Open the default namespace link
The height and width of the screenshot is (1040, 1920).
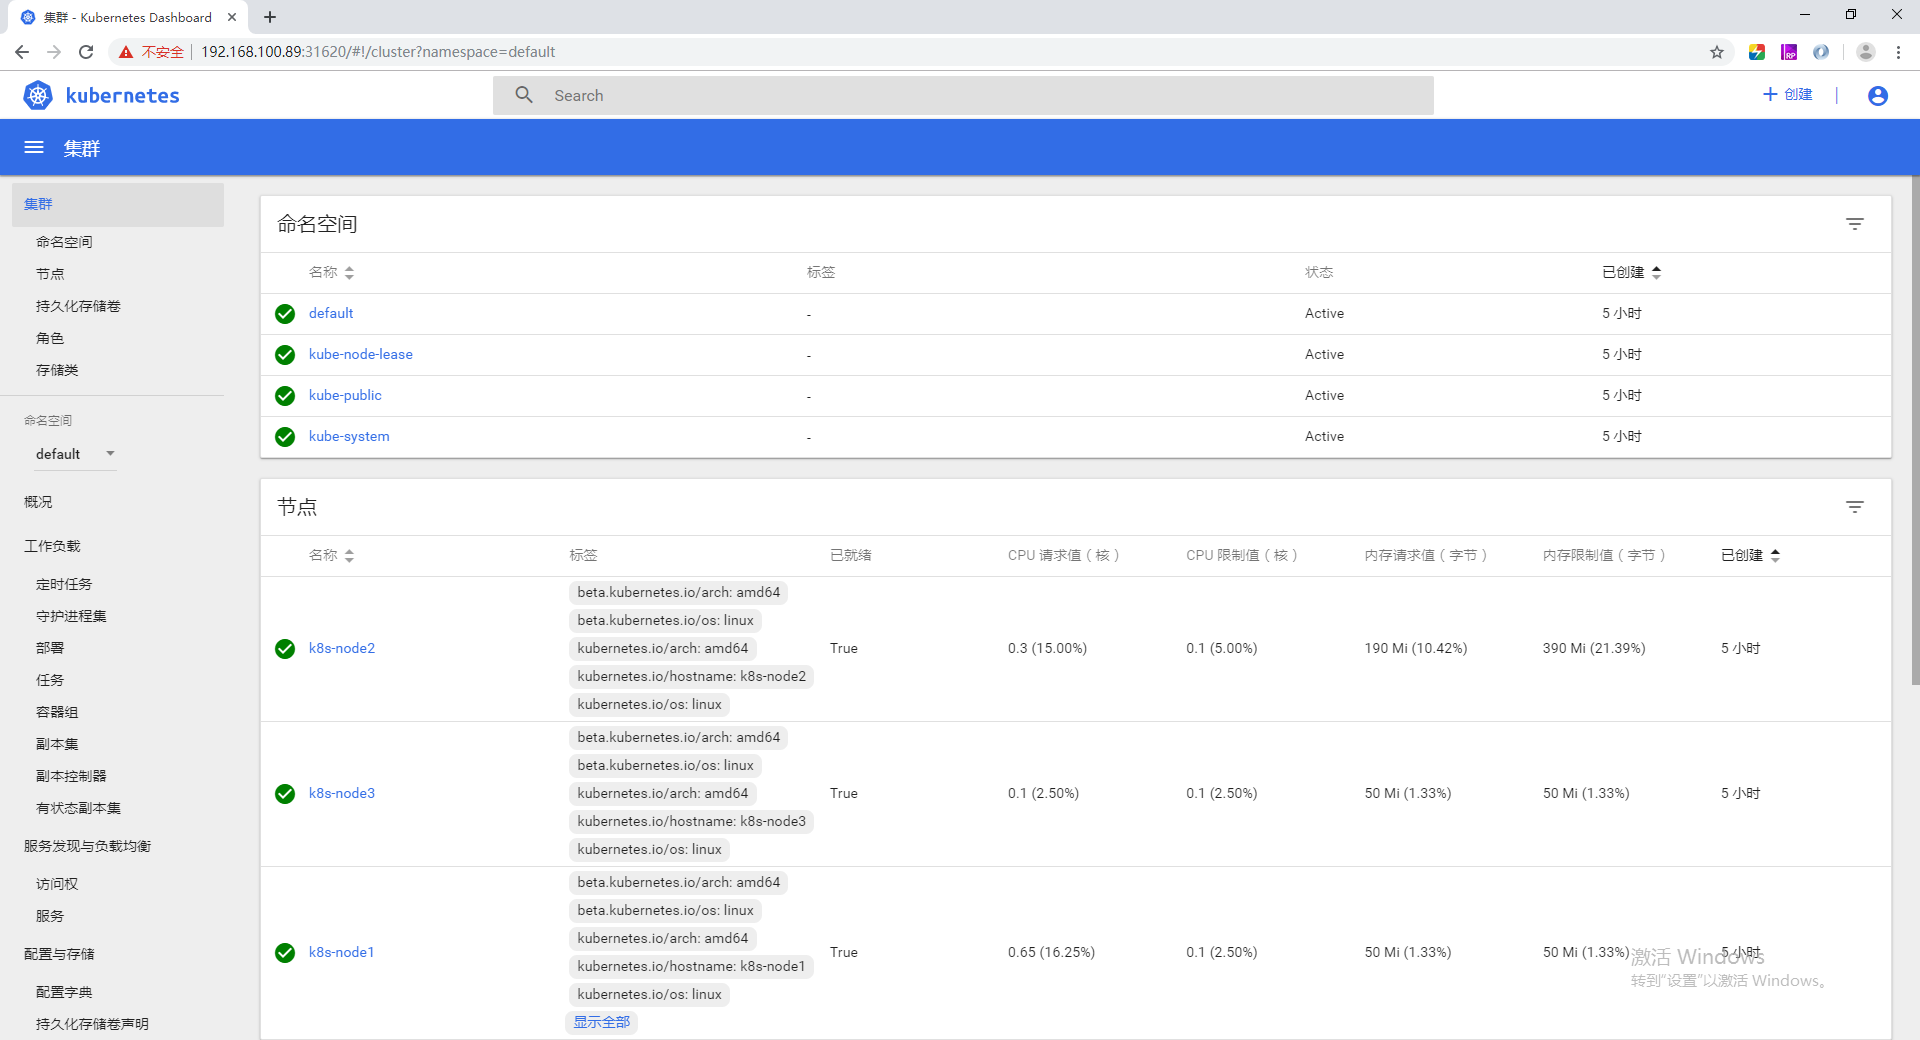pos(331,313)
